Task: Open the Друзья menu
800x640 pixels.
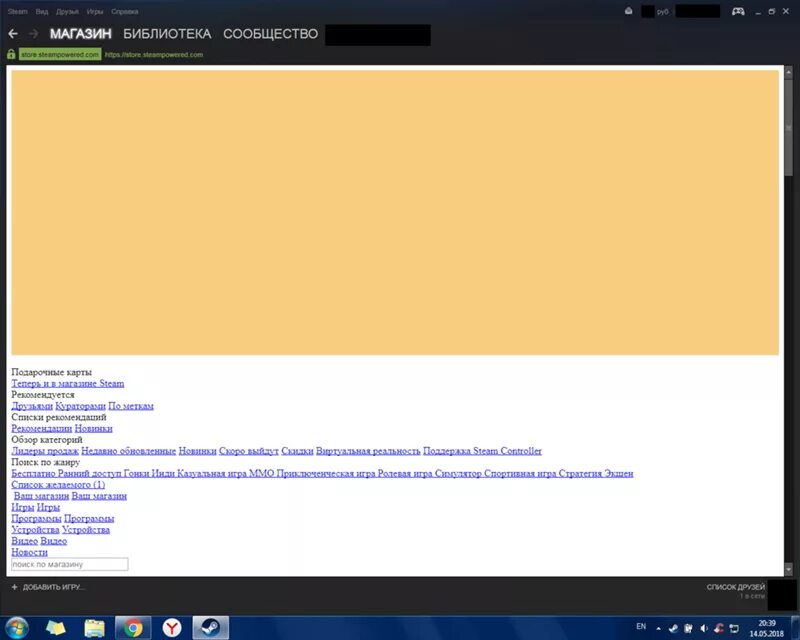Action: click(67, 11)
